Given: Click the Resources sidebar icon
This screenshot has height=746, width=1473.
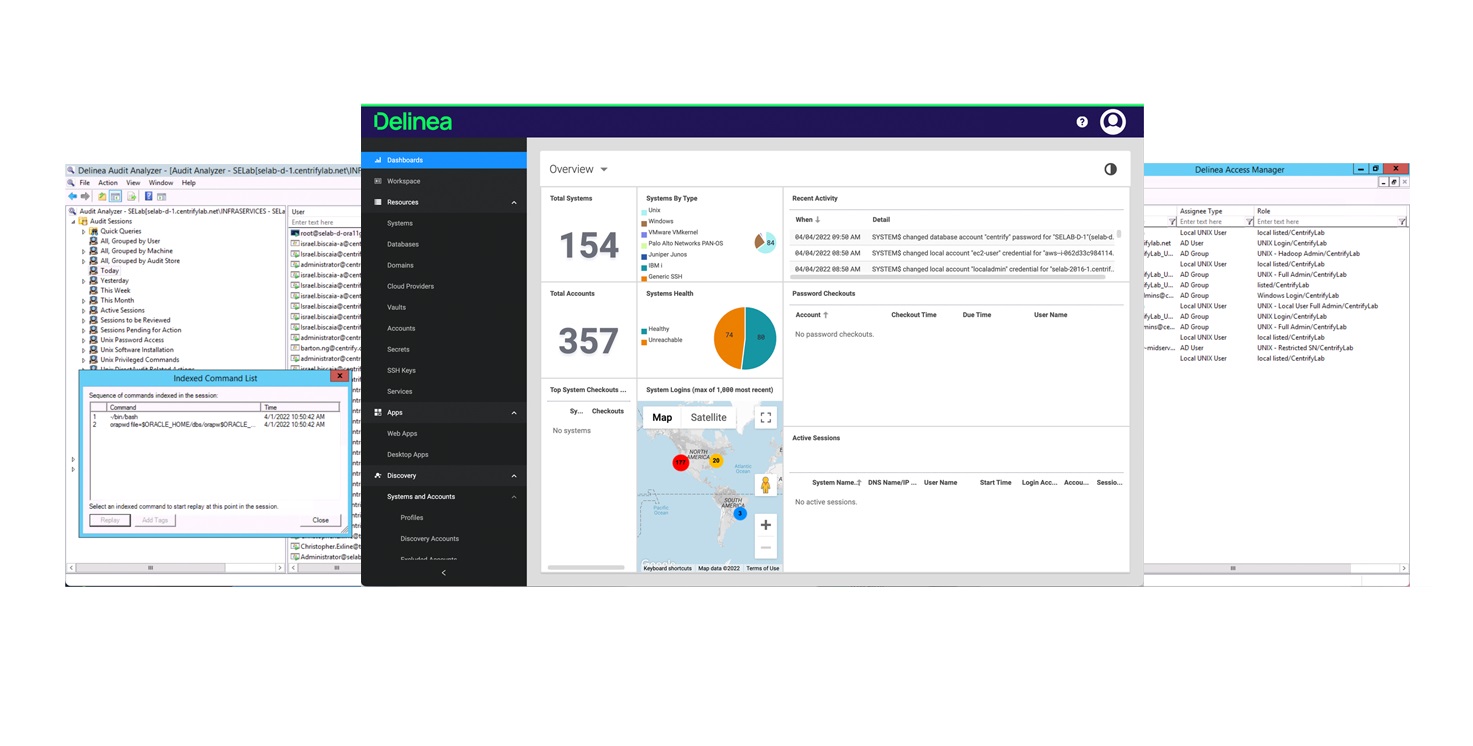Looking at the screenshot, I should (377, 202).
